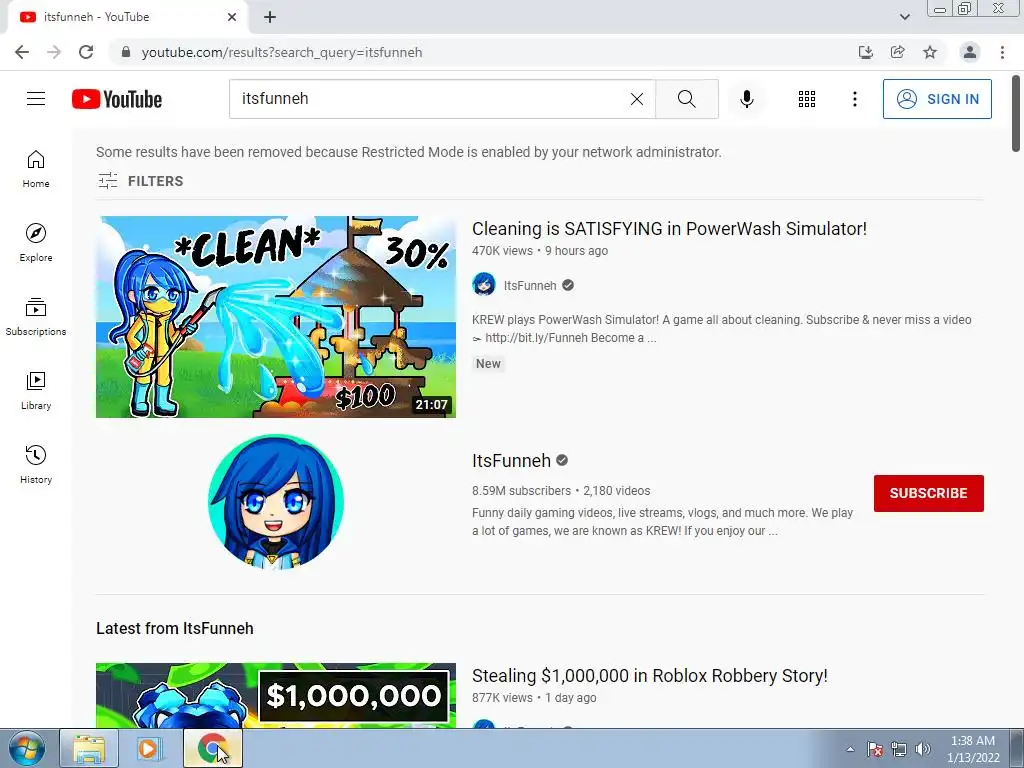
Task: Open the ItsFunneh channel name in channel card
Action: [511, 460]
